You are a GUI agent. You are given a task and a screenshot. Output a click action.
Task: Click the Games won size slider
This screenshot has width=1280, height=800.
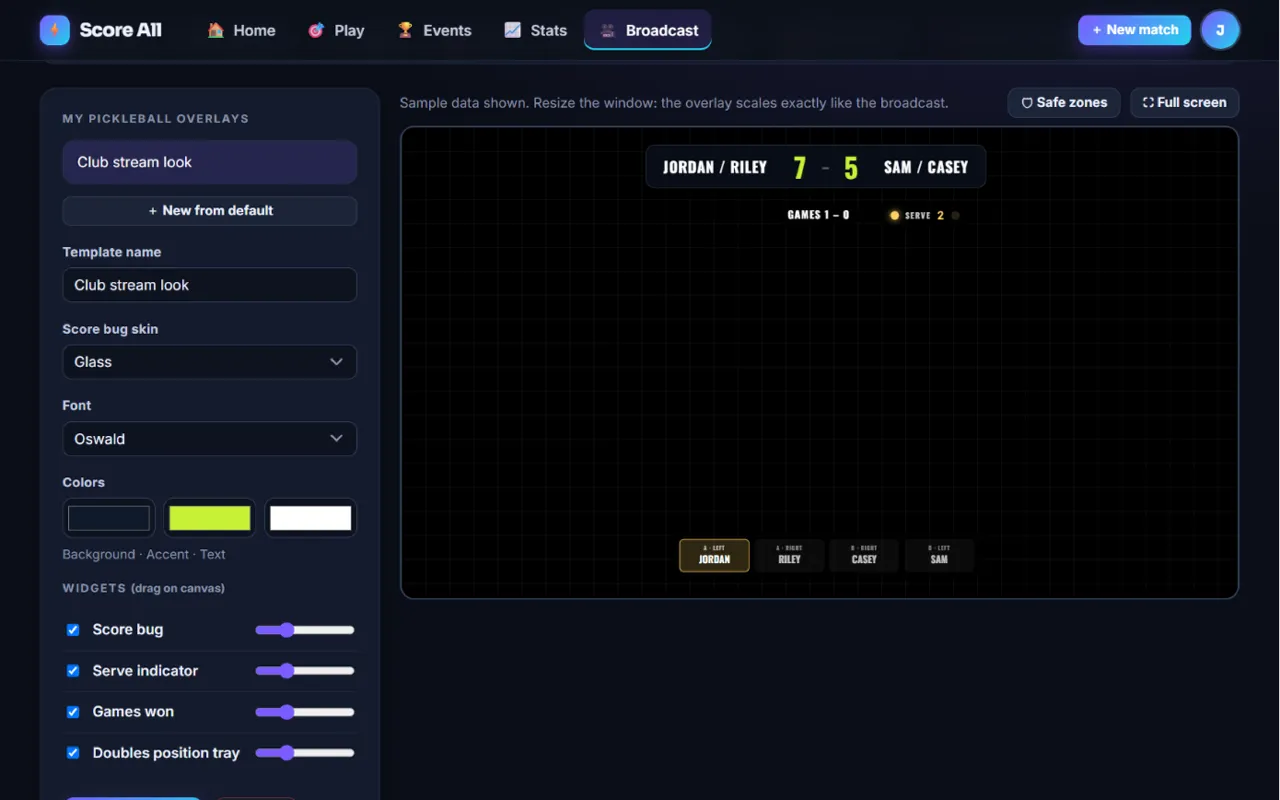[x=305, y=712]
